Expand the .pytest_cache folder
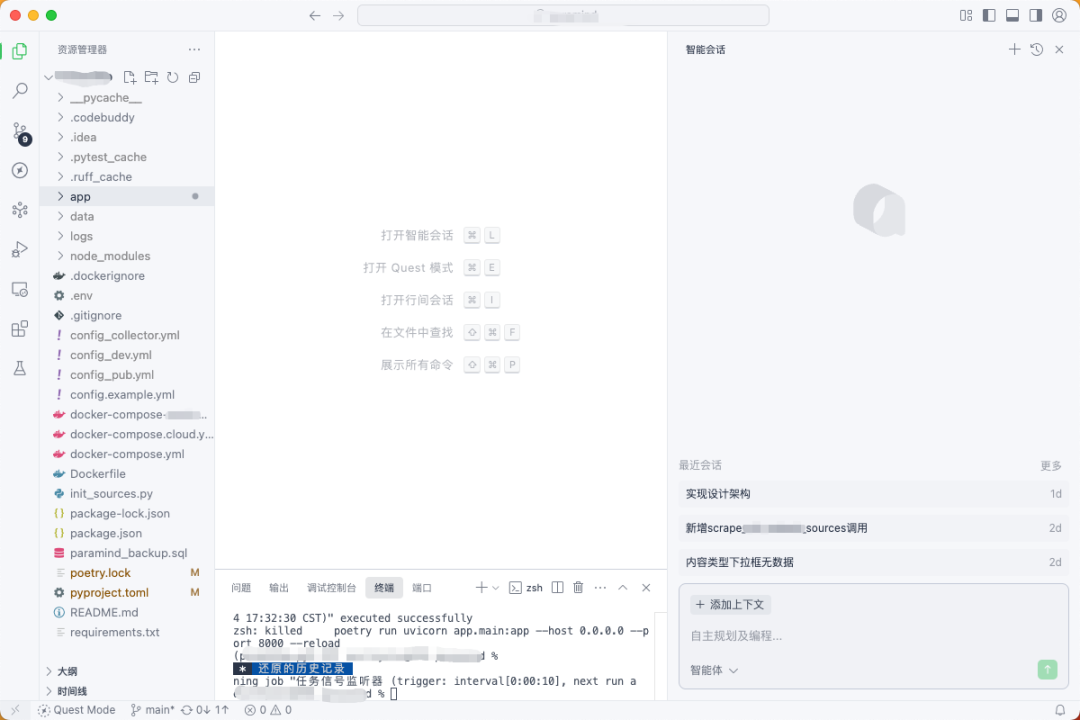The image size is (1080, 720). [127, 157]
